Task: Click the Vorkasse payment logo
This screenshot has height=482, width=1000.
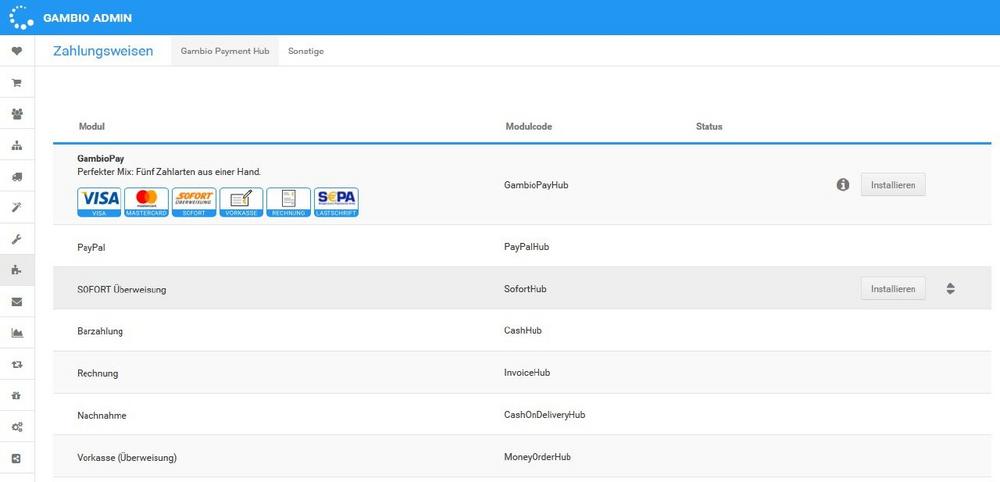Action: pyautogui.click(x=241, y=202)
